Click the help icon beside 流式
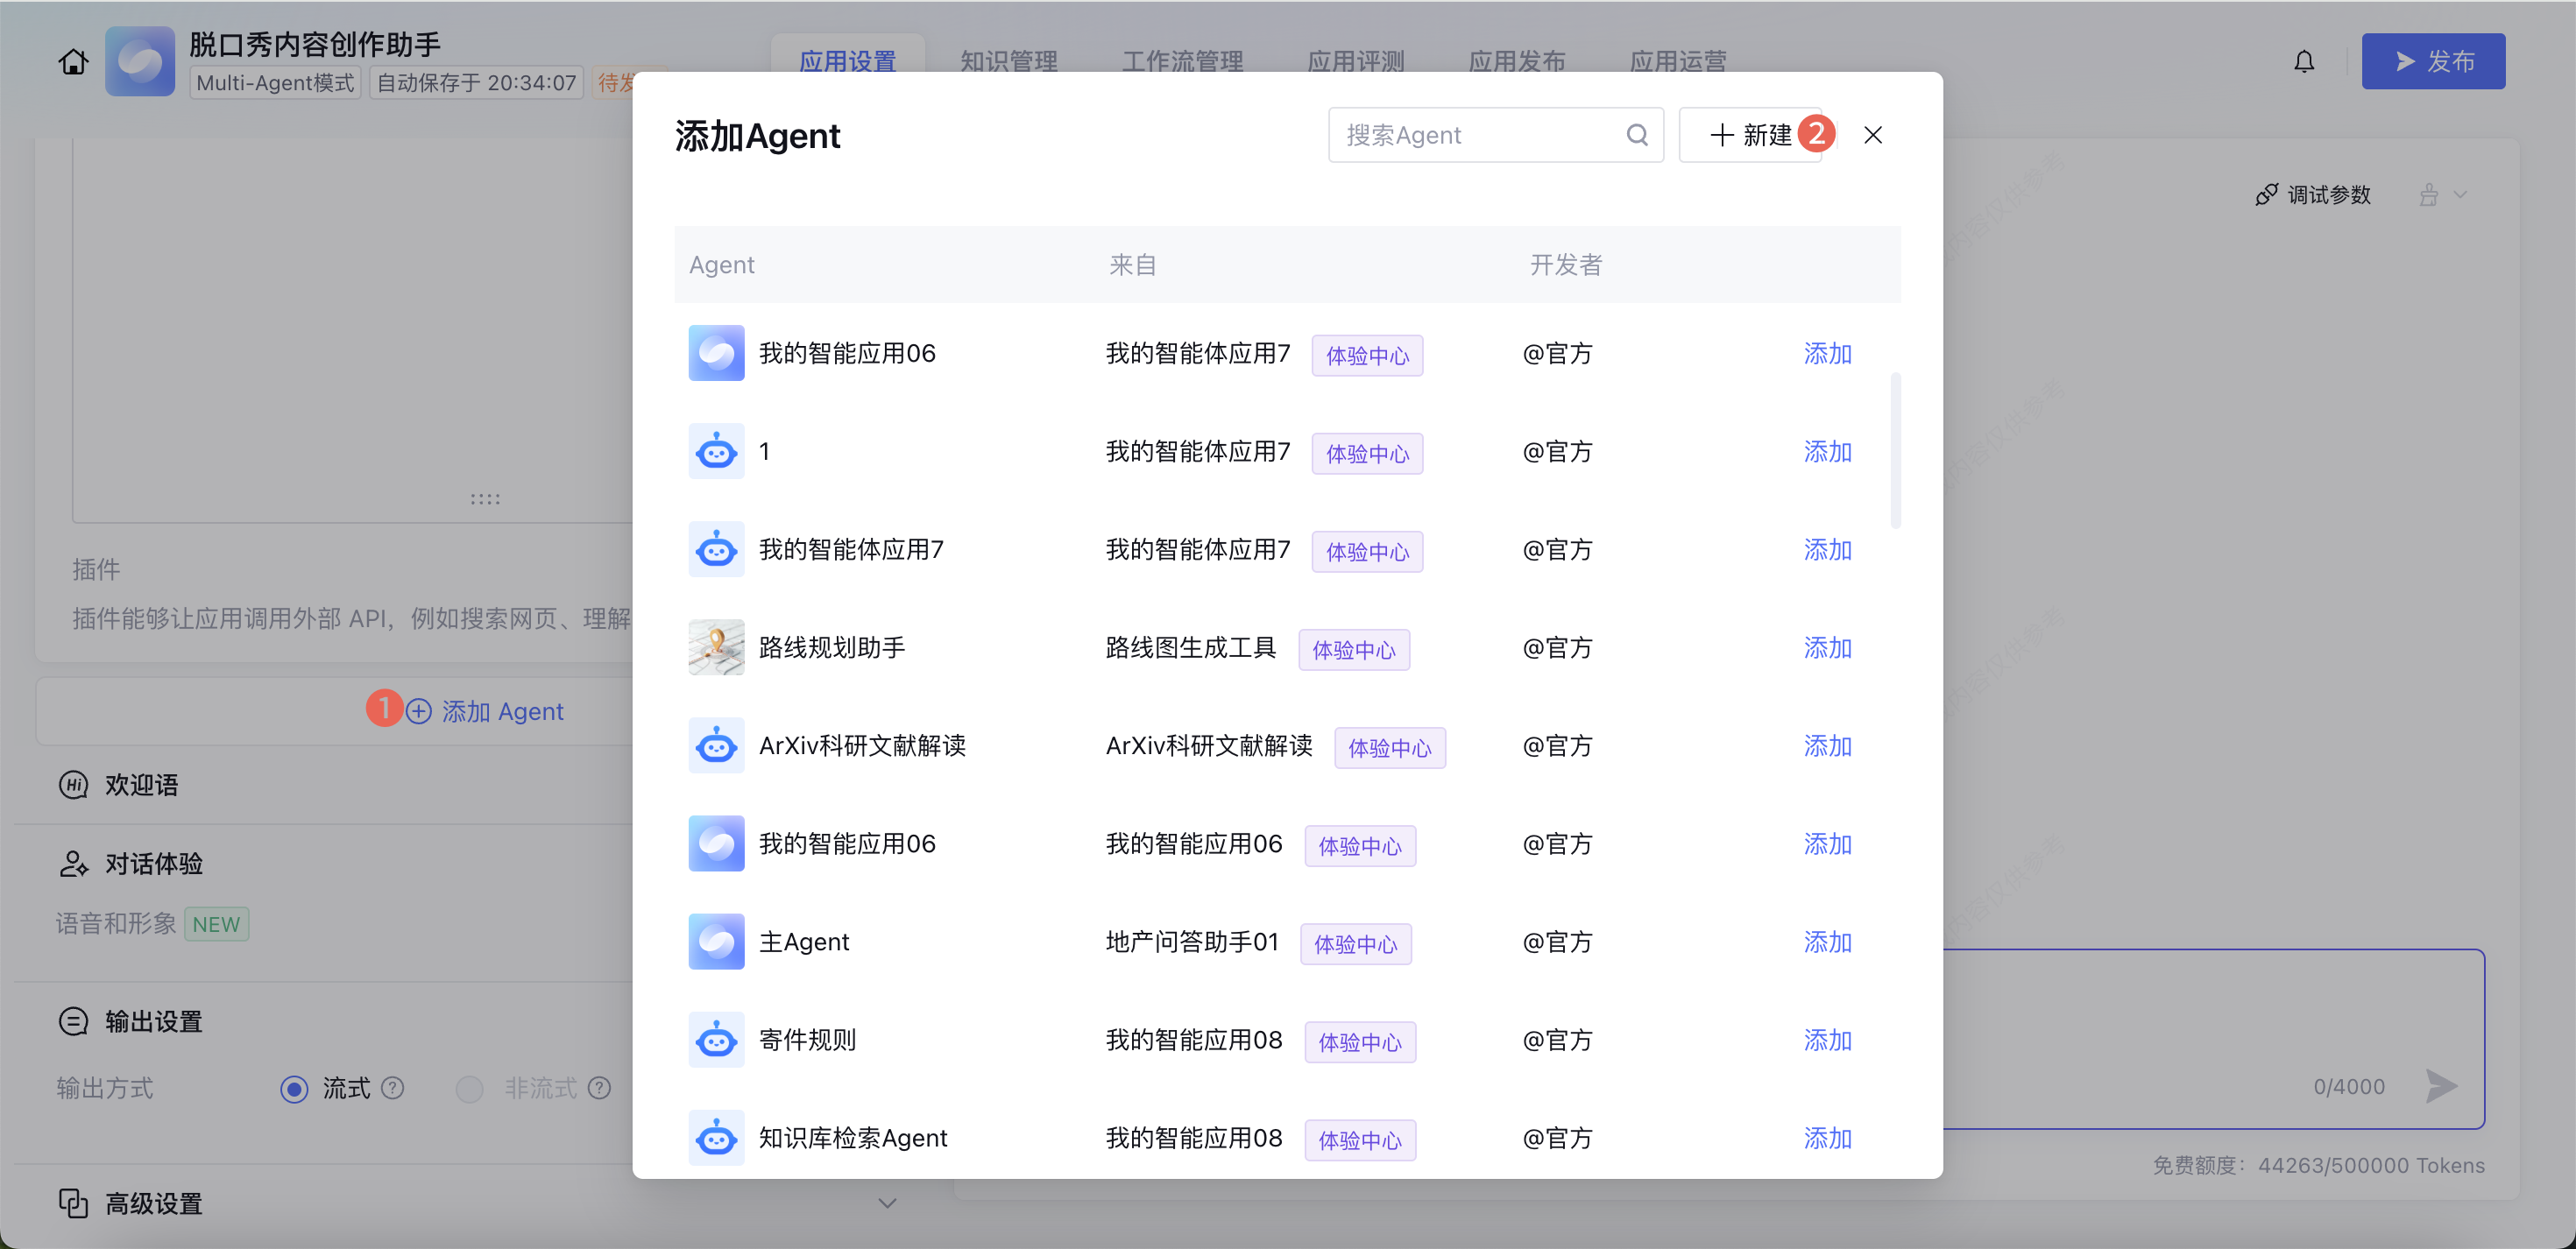The width and height of the screenshot is (2576, 1249). (x=393, y=1087)
